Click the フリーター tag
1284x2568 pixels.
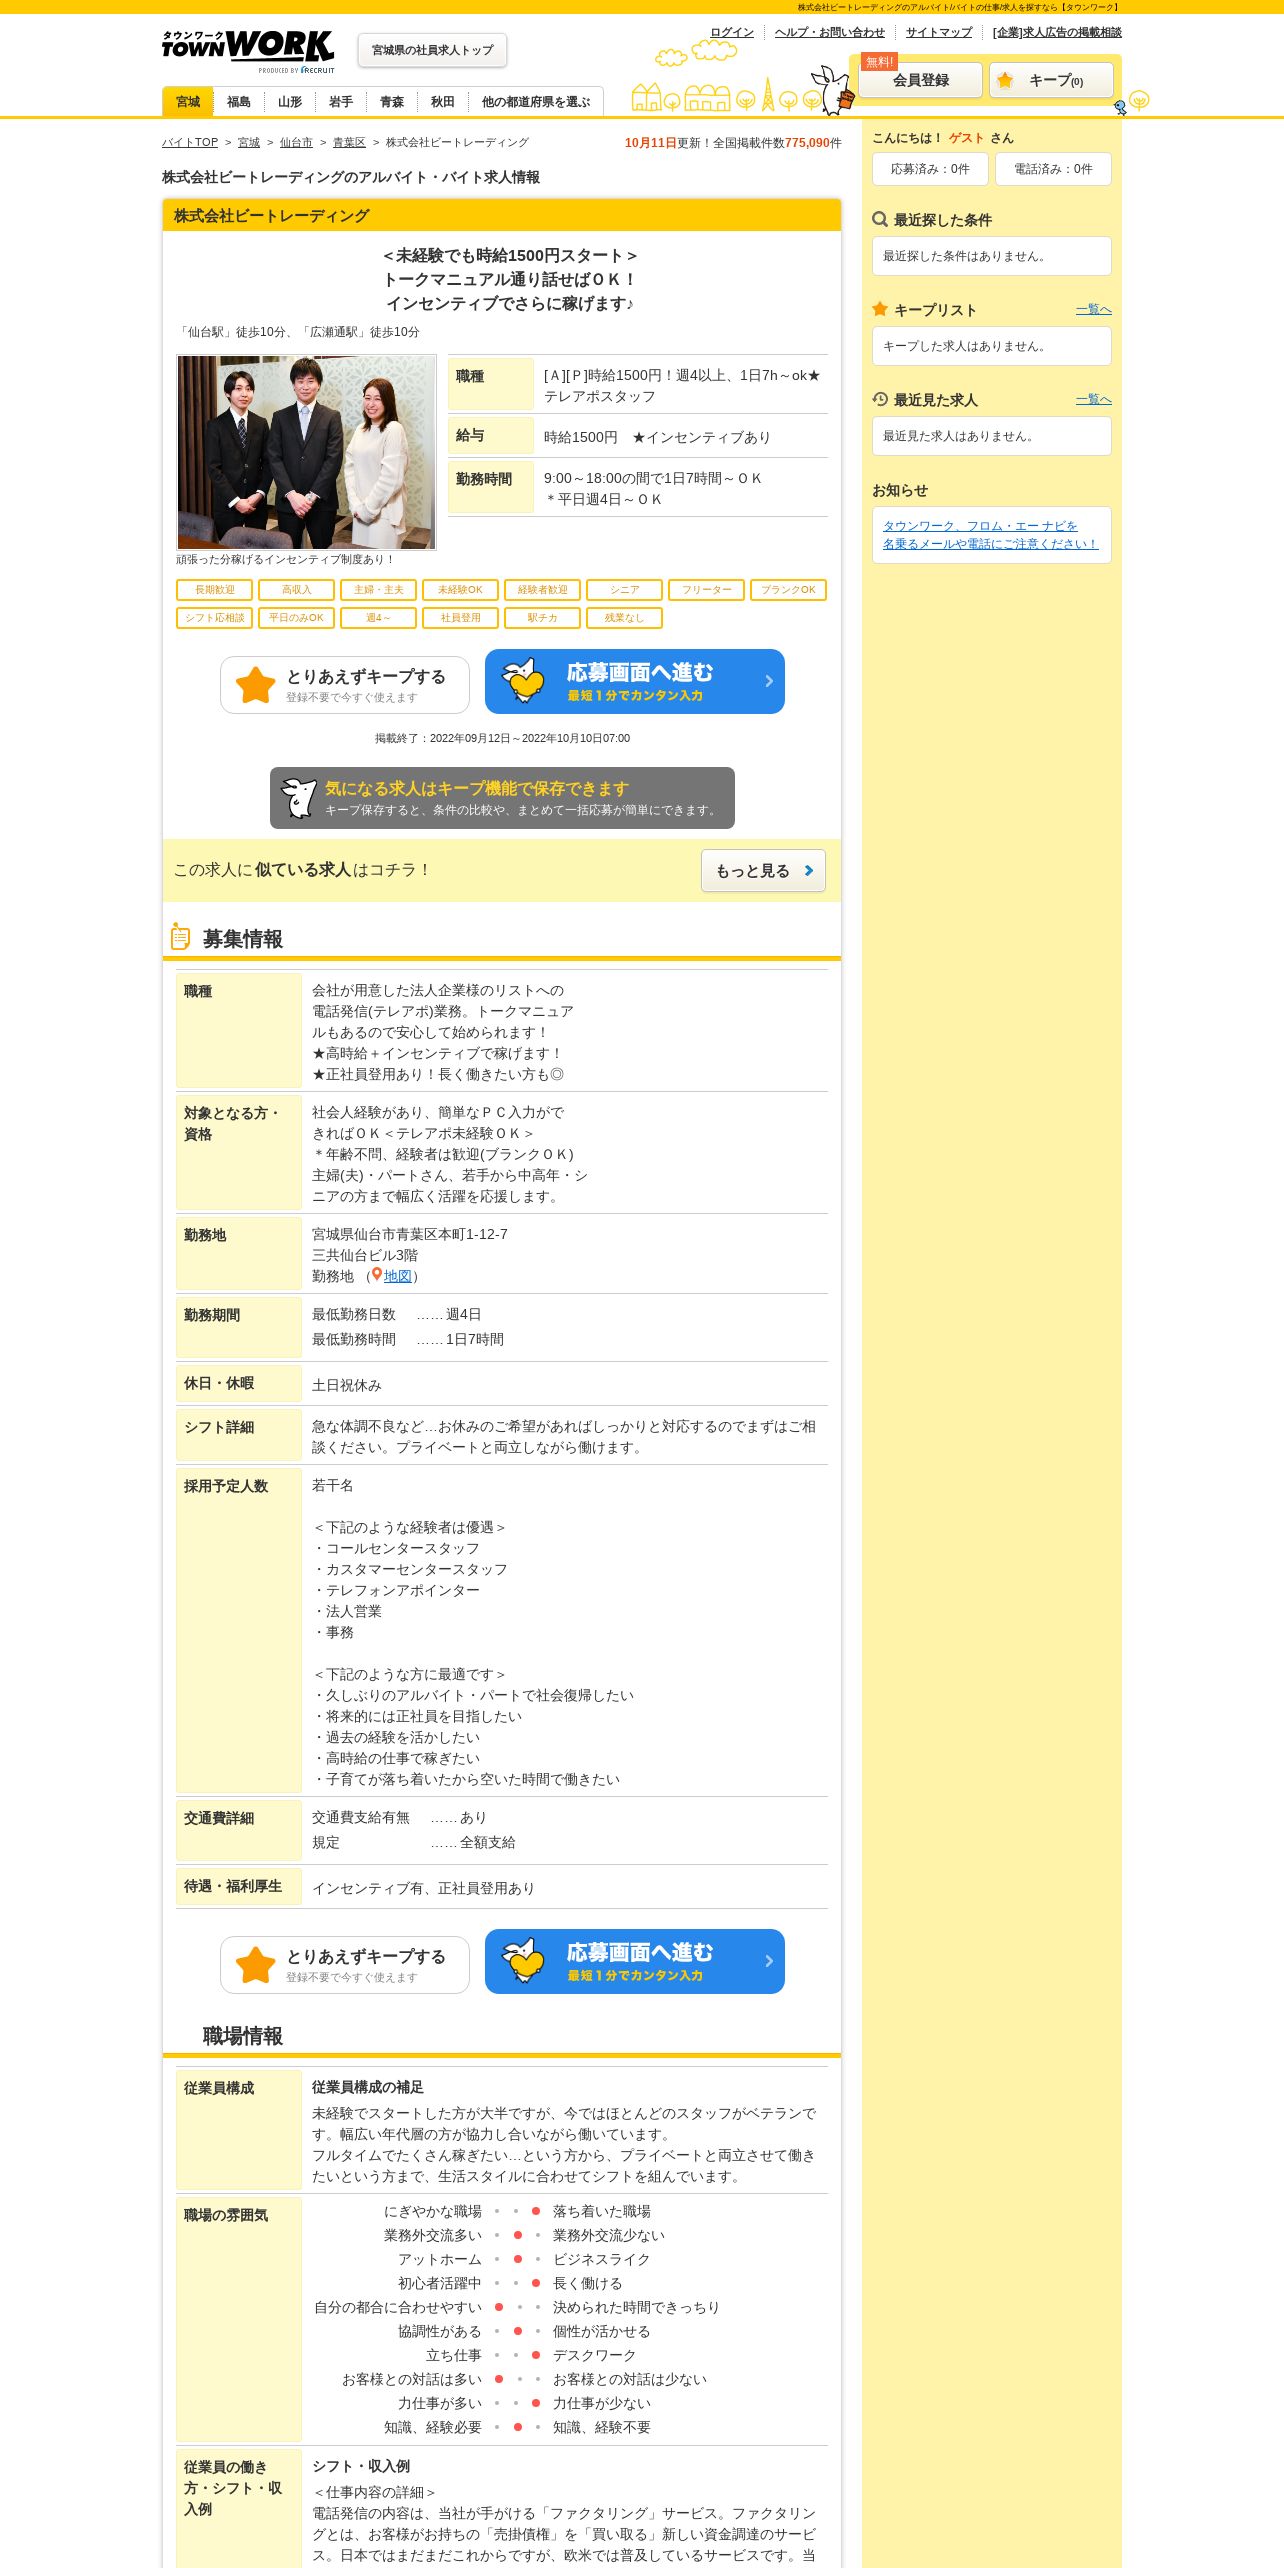707,590
